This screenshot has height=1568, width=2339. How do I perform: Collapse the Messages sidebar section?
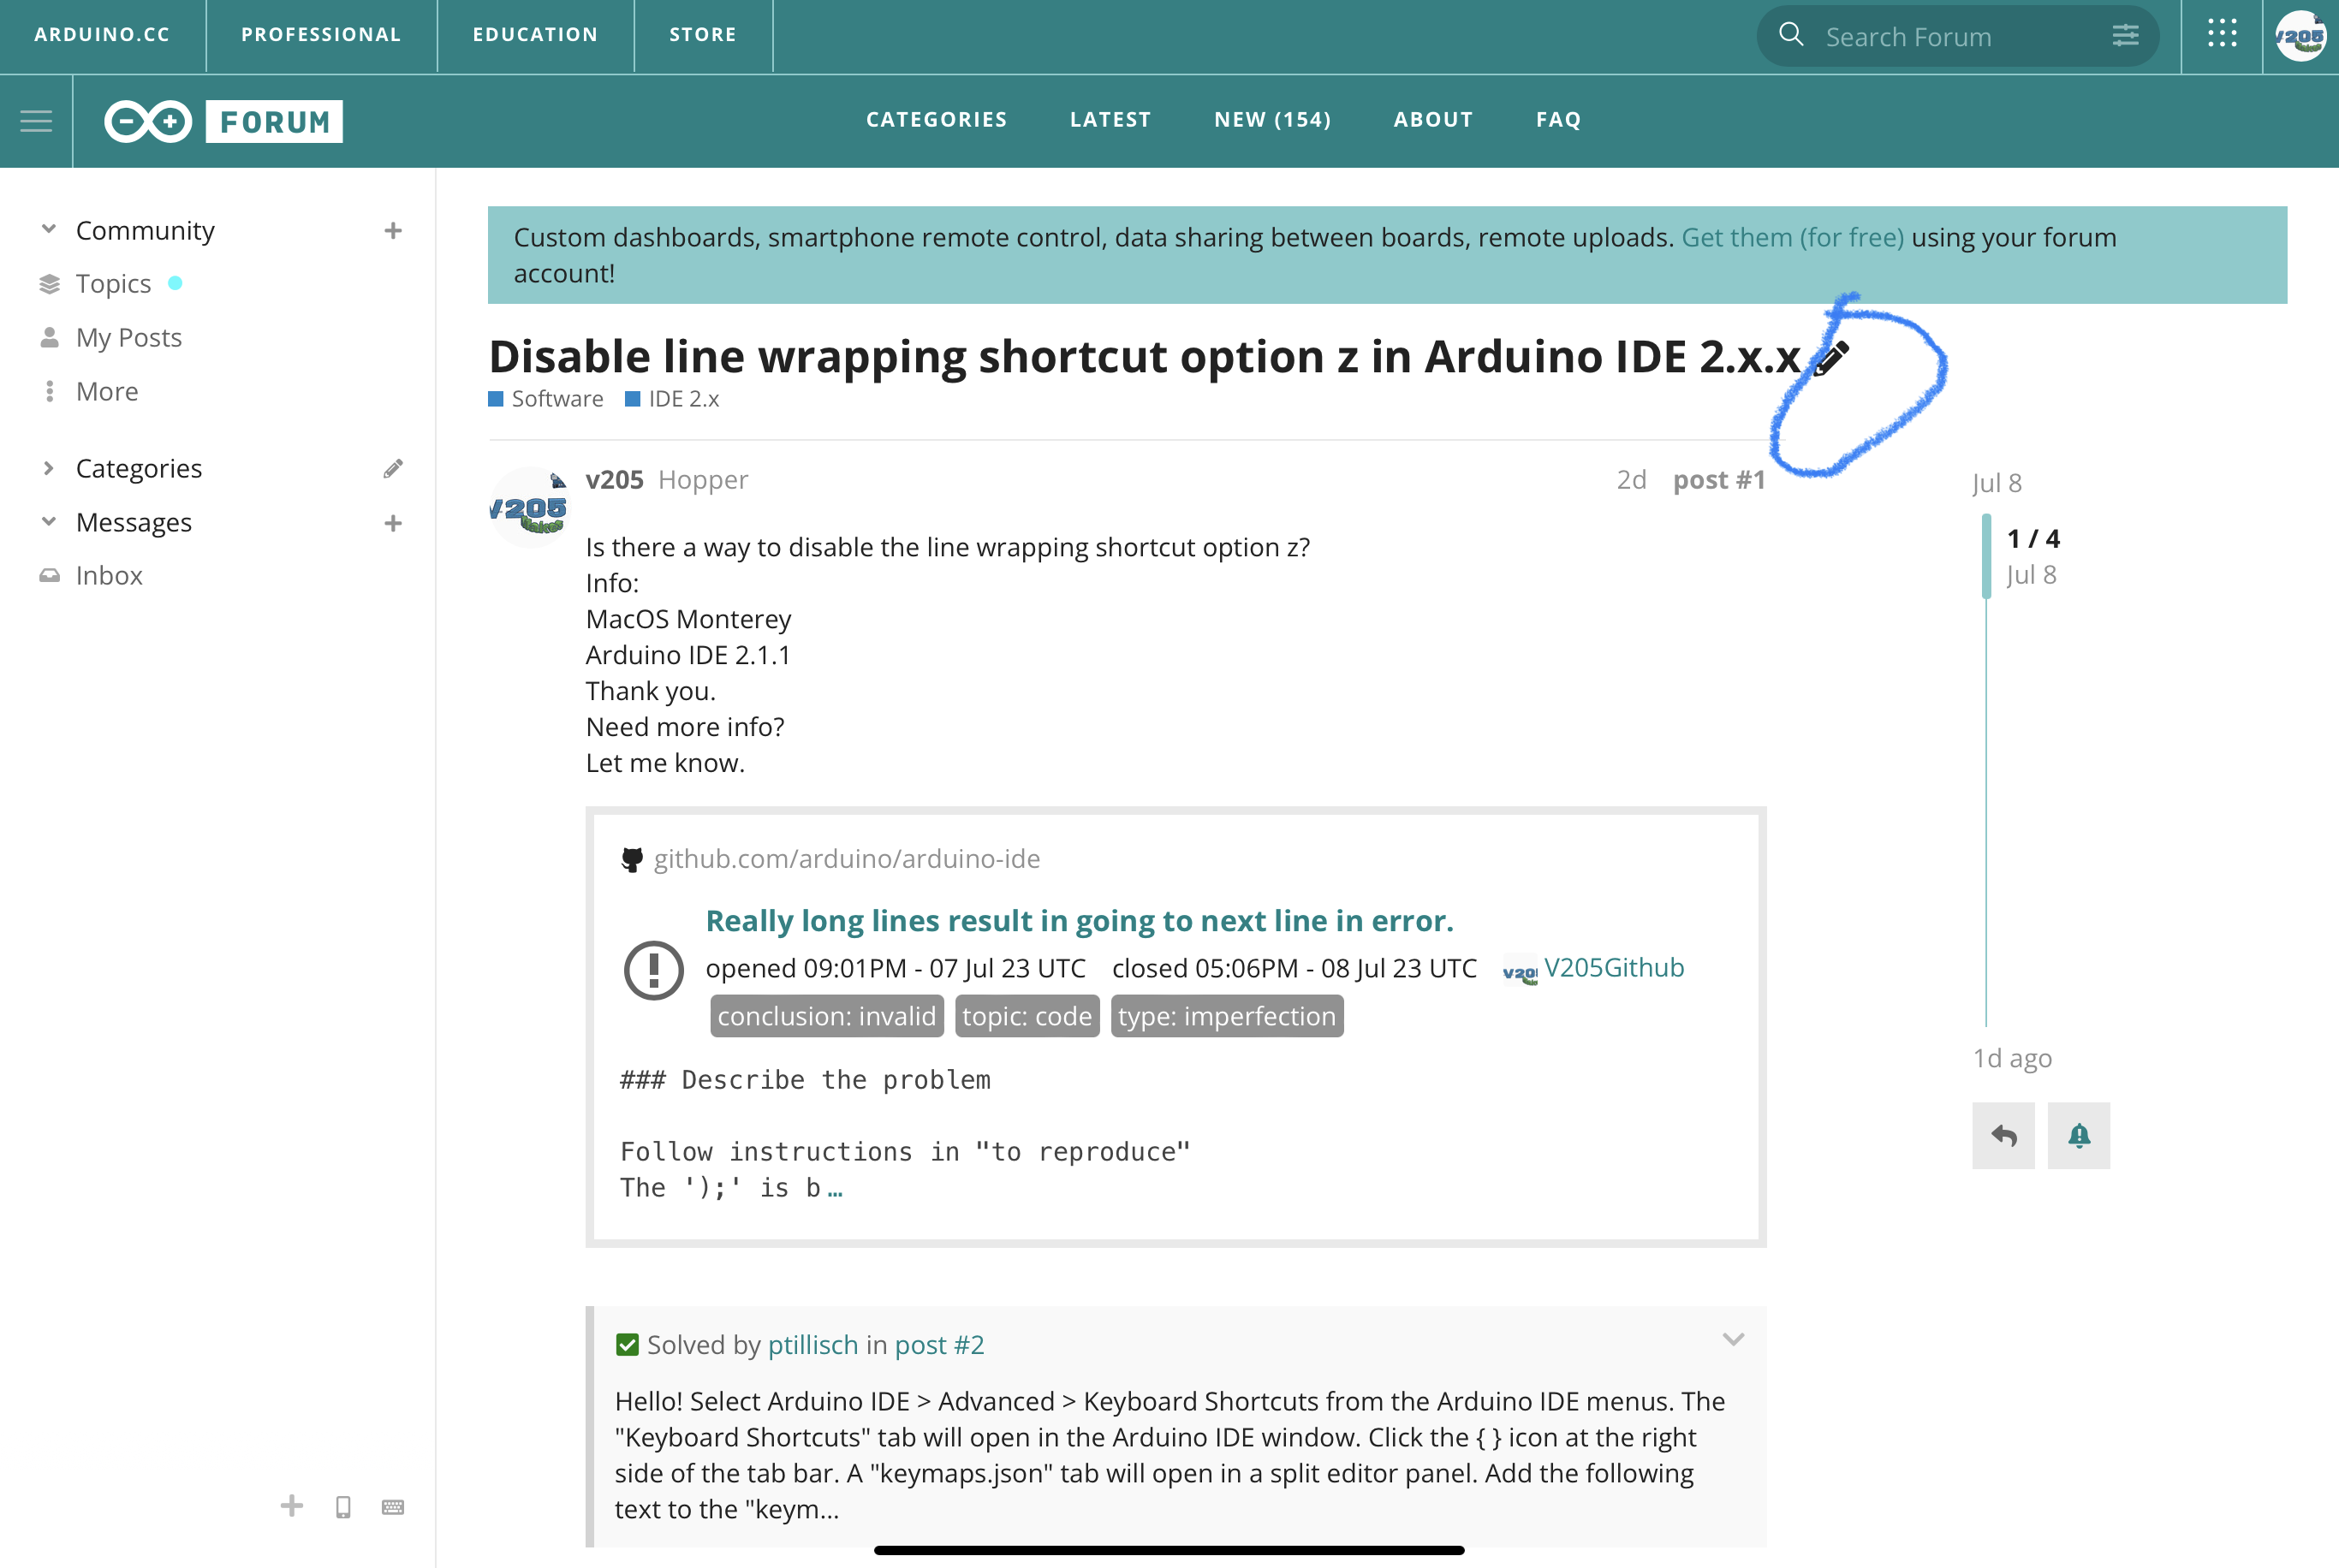(x=48, y=522)
